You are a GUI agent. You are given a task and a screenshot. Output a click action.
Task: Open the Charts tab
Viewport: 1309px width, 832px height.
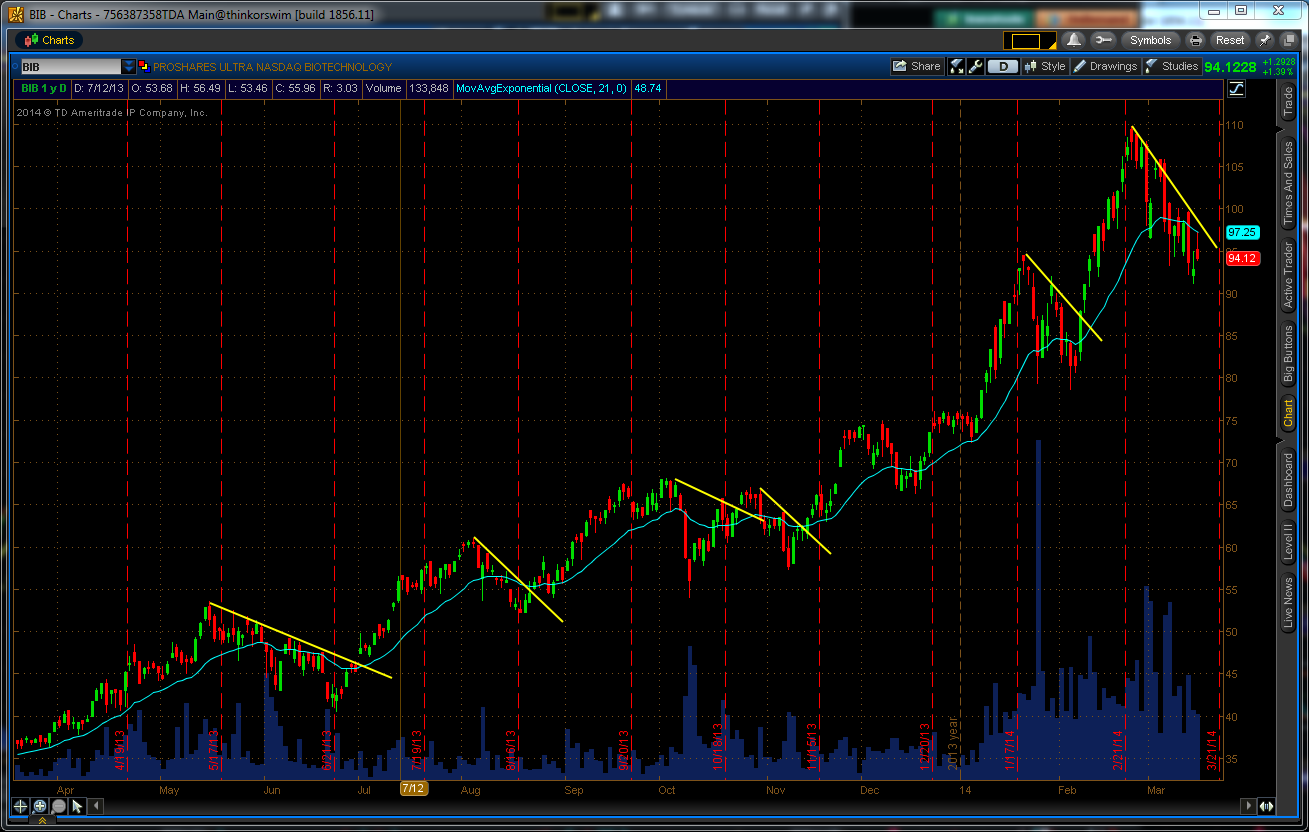point(49,40)
